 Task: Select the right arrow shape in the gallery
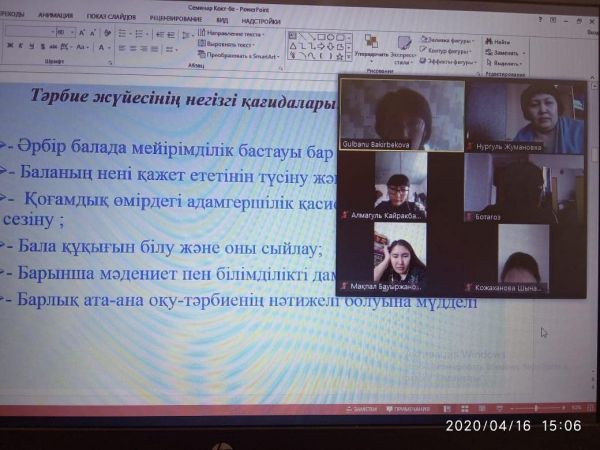pos(321,47)
